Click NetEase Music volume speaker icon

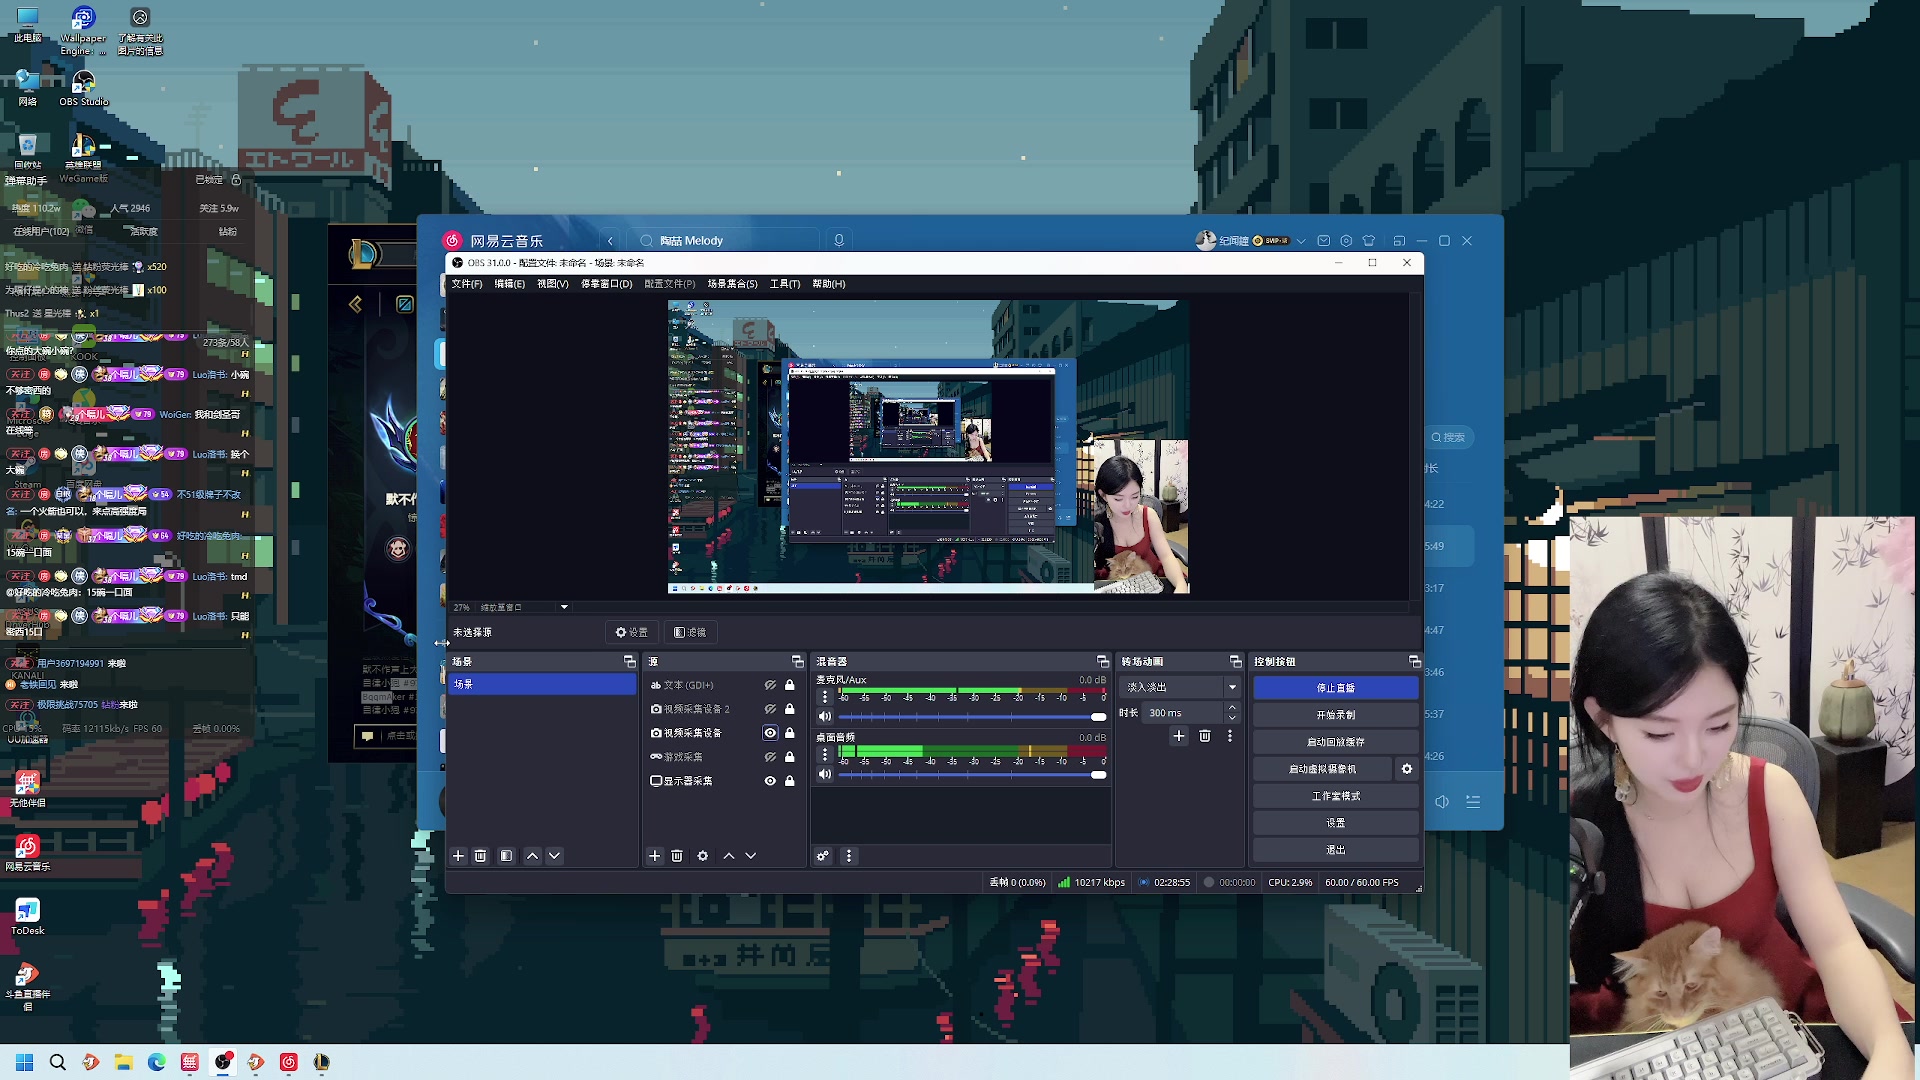[x=1442, y=802]
